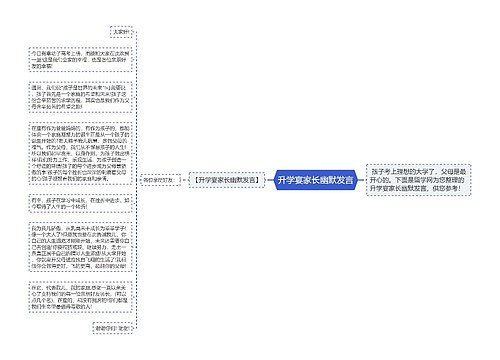This screenshot has height=360, width=500.
Task: Select the paragraph node mentioning 莘莘学子
Action: [x=80, y=247]
